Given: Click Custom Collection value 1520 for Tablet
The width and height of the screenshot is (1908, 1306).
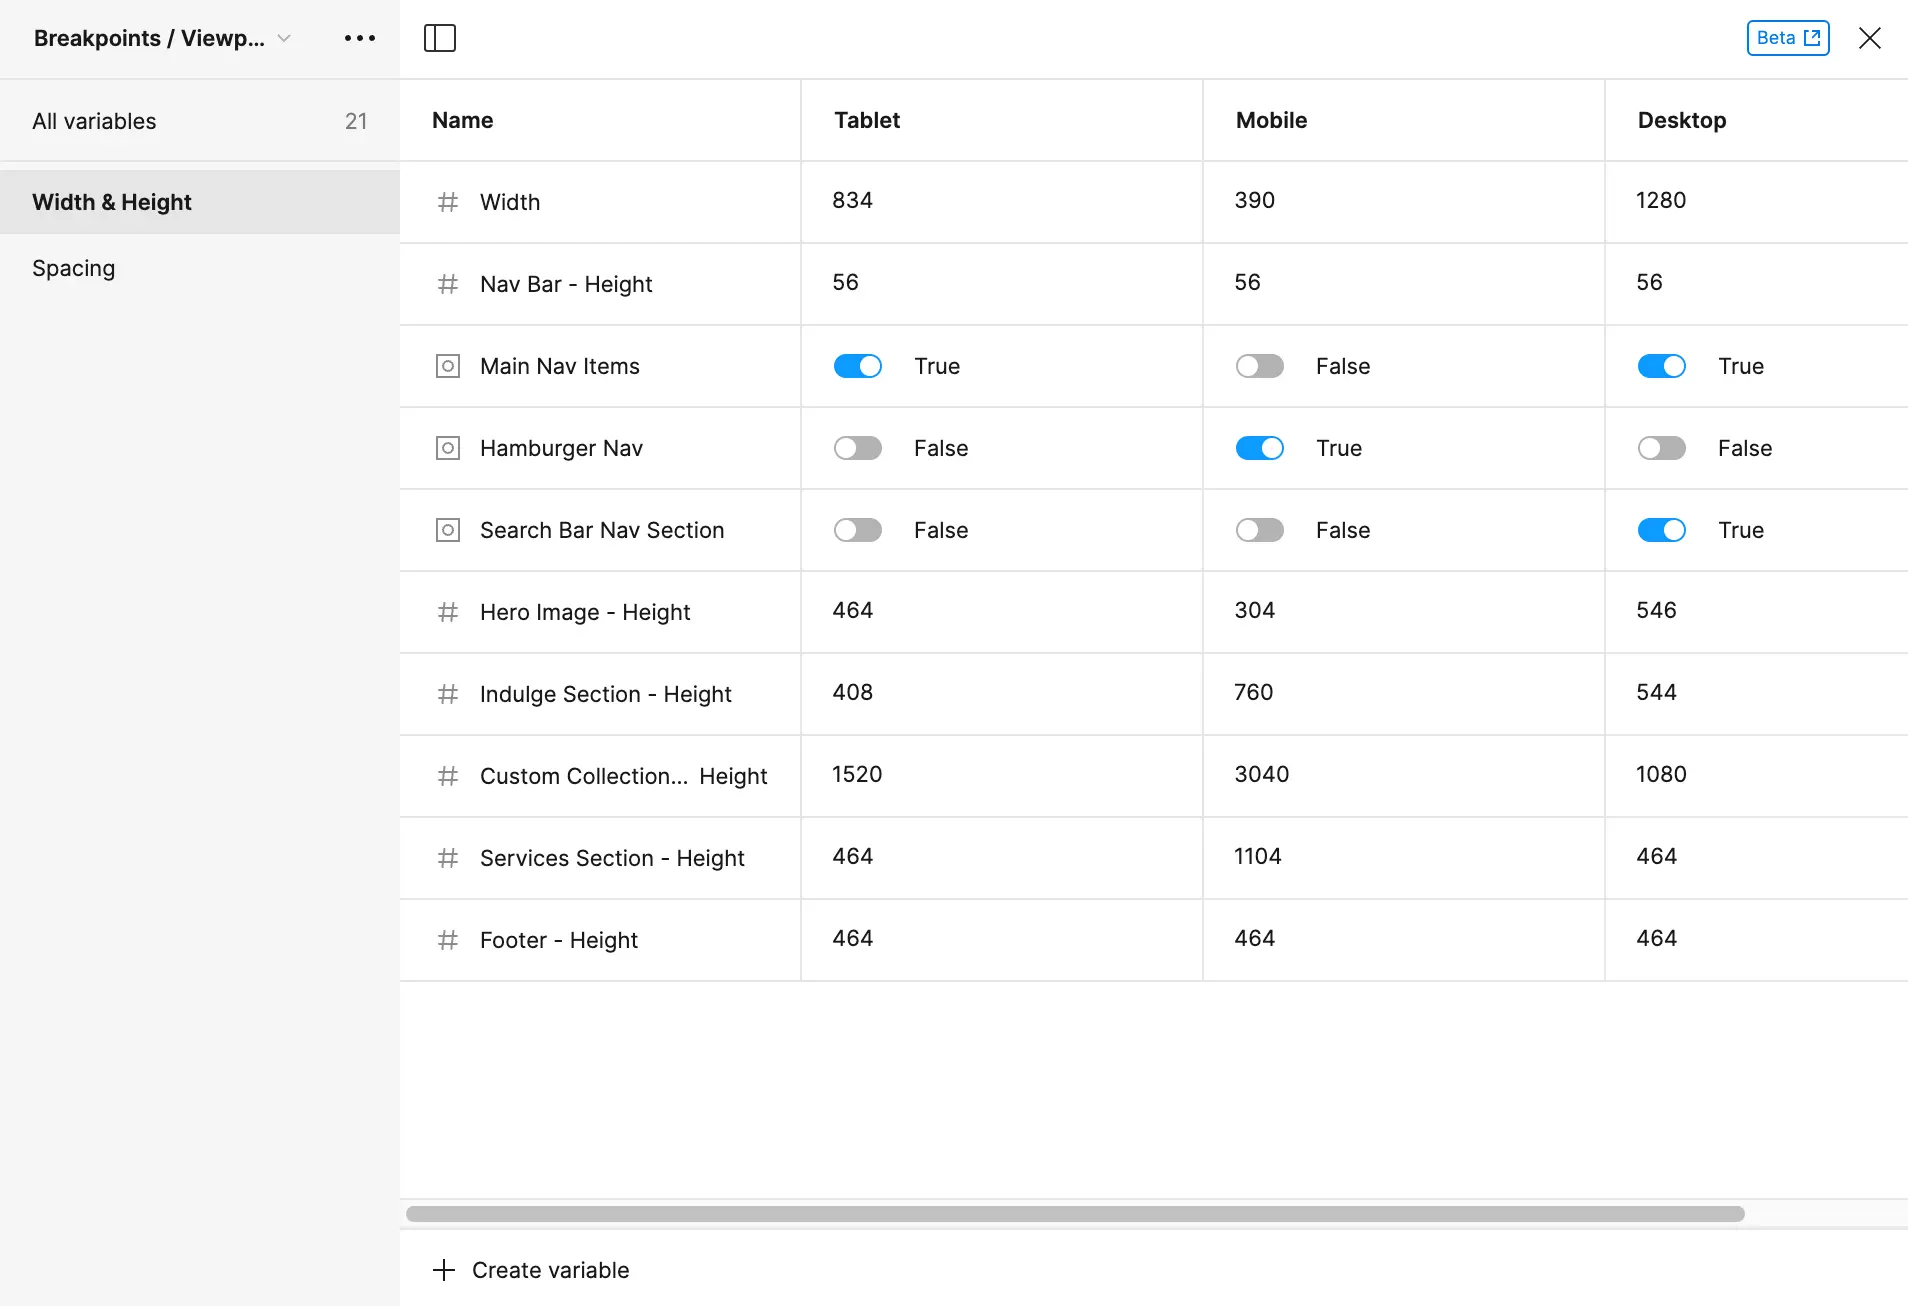Looking at the screenshot, I should click(x=857, y=774).
